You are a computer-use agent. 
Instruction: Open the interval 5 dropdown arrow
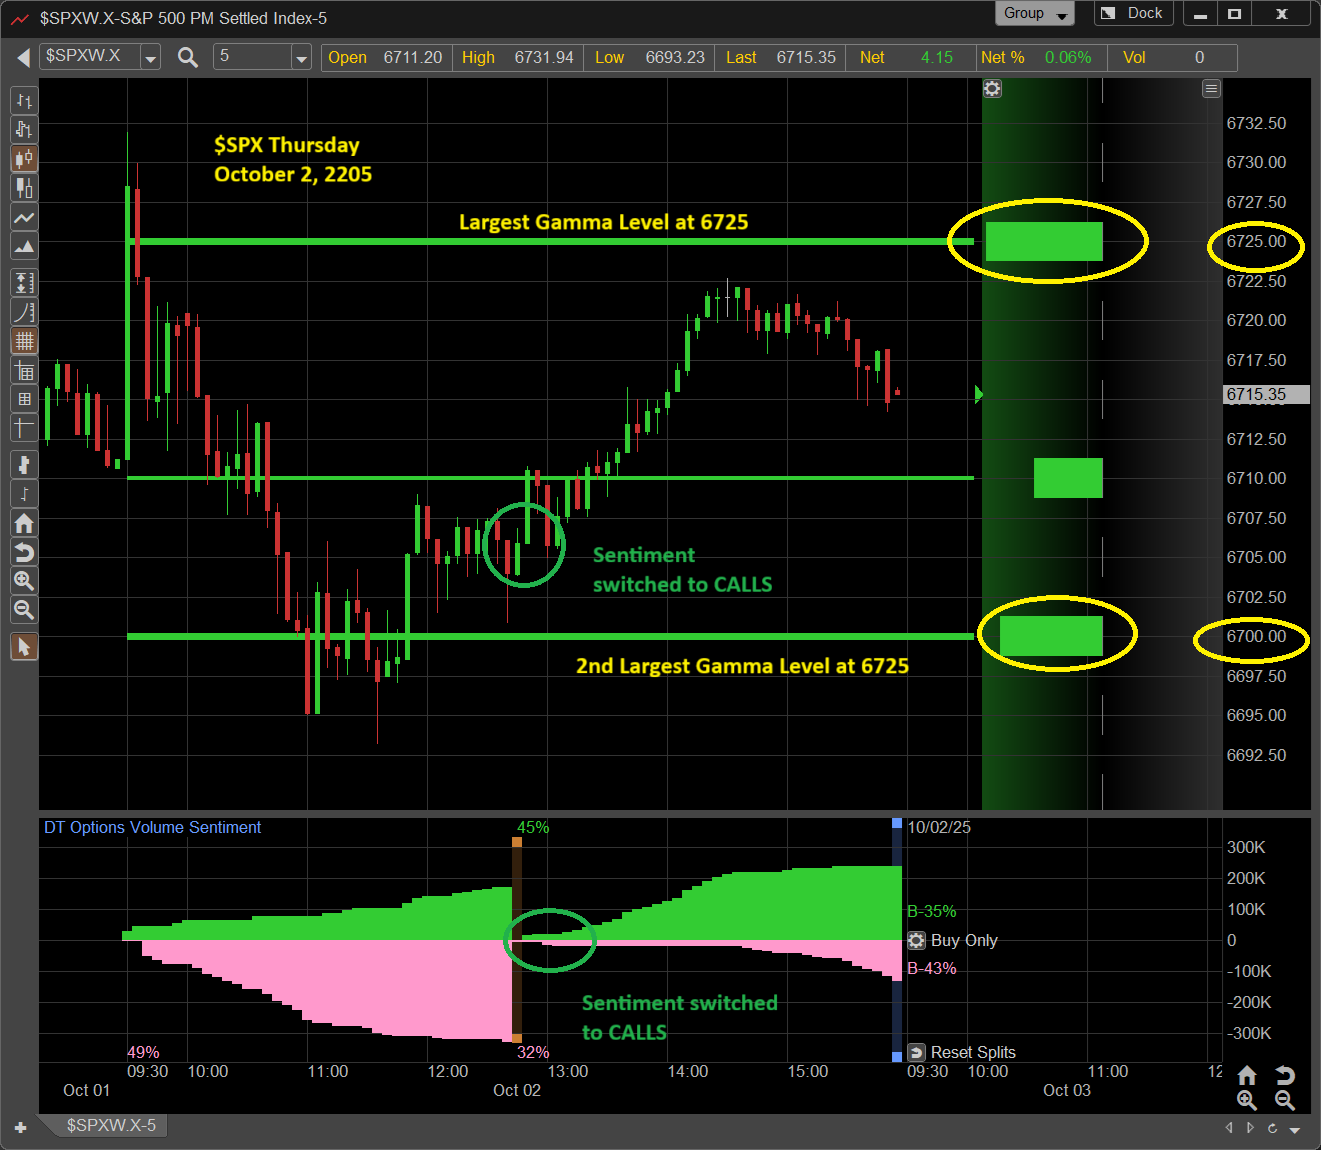click(301, 58)
